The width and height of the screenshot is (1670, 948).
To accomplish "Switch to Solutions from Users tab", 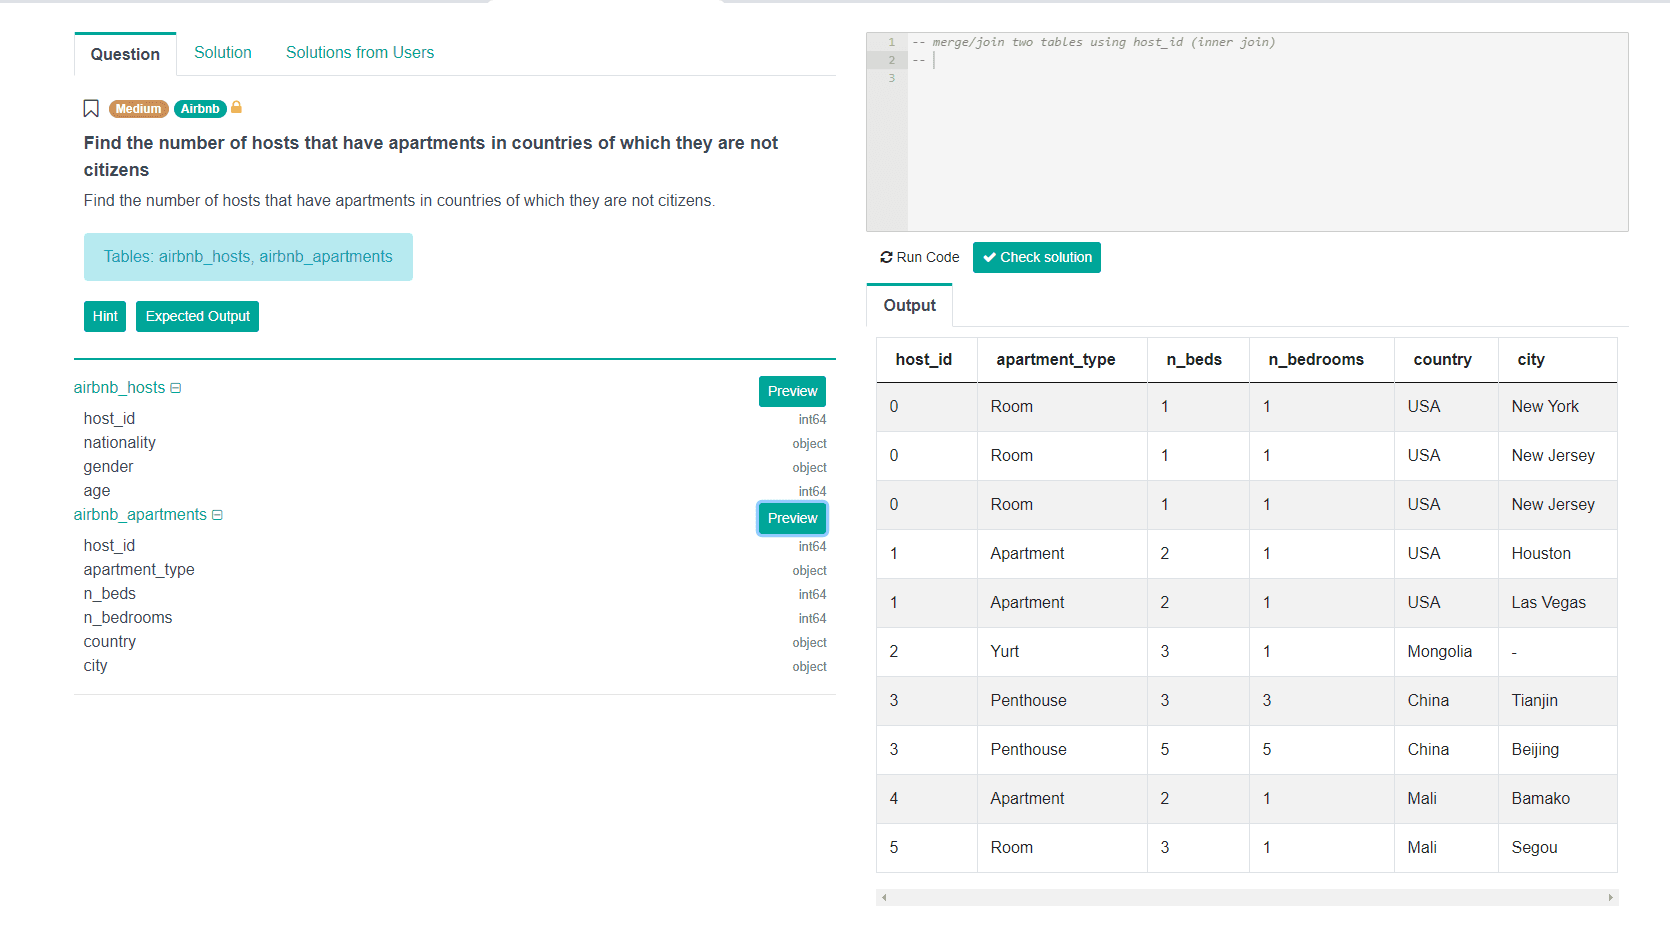I will tap(359, 52).
